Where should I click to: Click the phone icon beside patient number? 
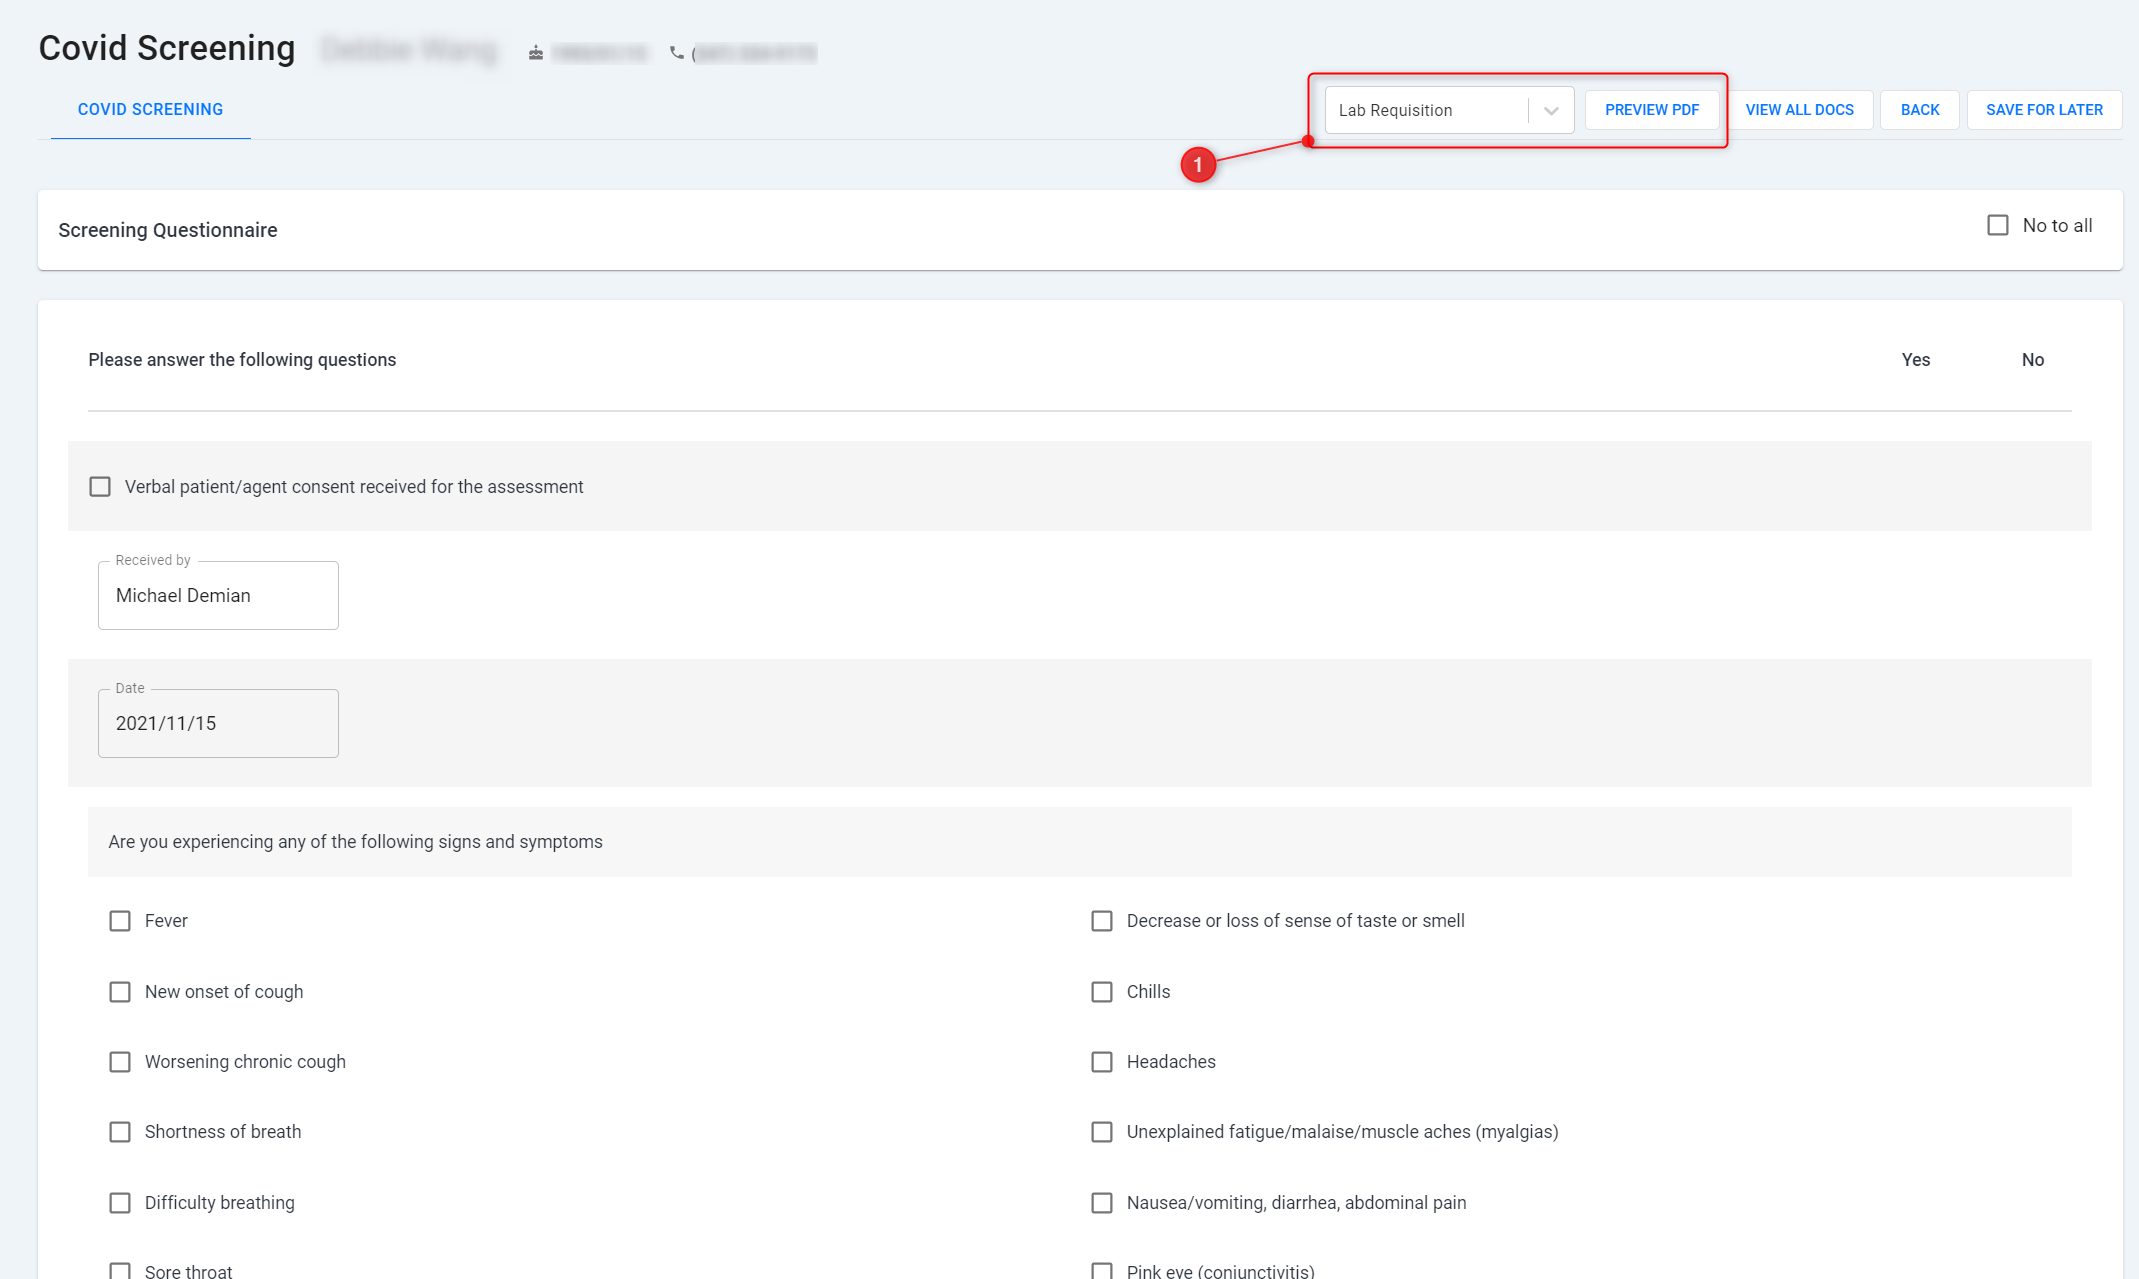pos(677,53)
